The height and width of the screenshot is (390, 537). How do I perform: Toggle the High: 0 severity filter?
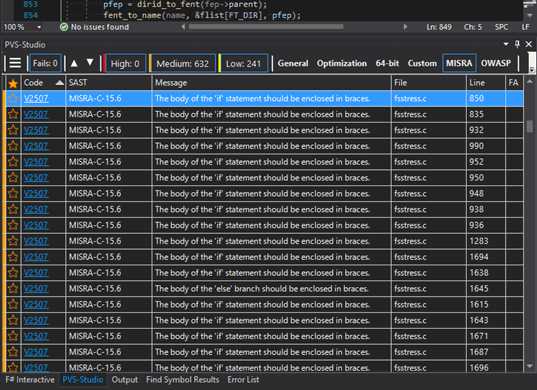point(125,63)
